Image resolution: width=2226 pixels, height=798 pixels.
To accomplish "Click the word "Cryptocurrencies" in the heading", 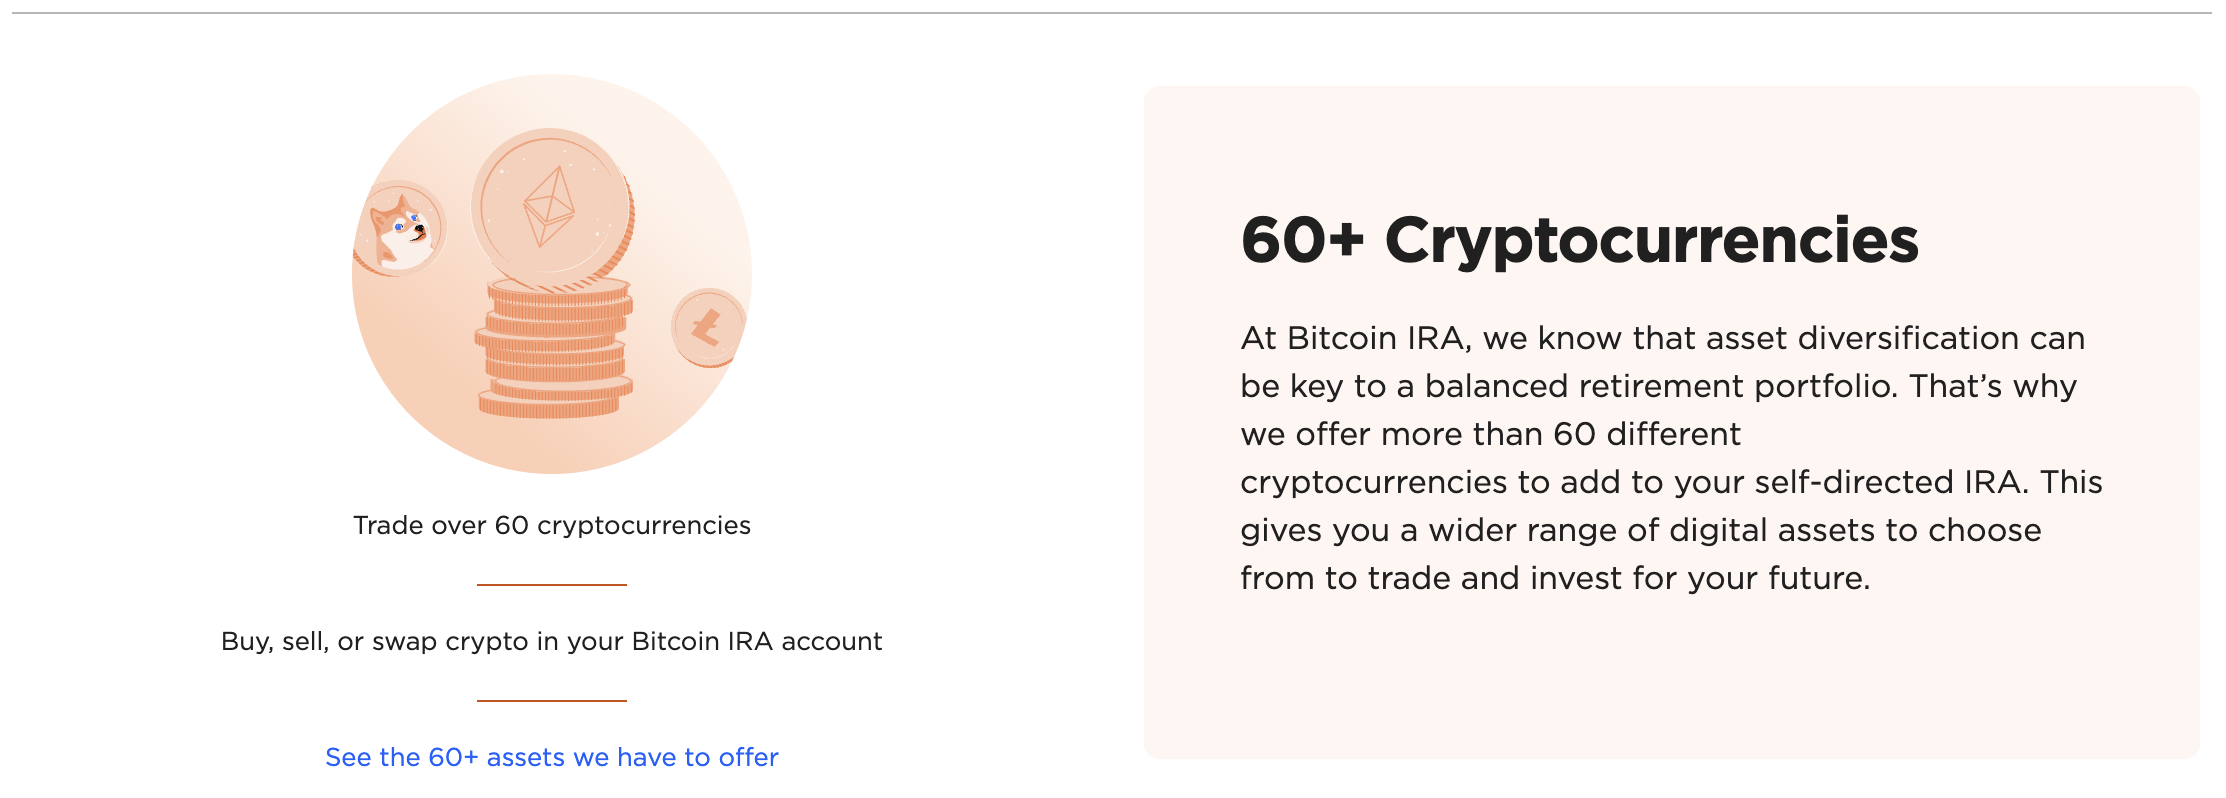I will [1651, 241].
